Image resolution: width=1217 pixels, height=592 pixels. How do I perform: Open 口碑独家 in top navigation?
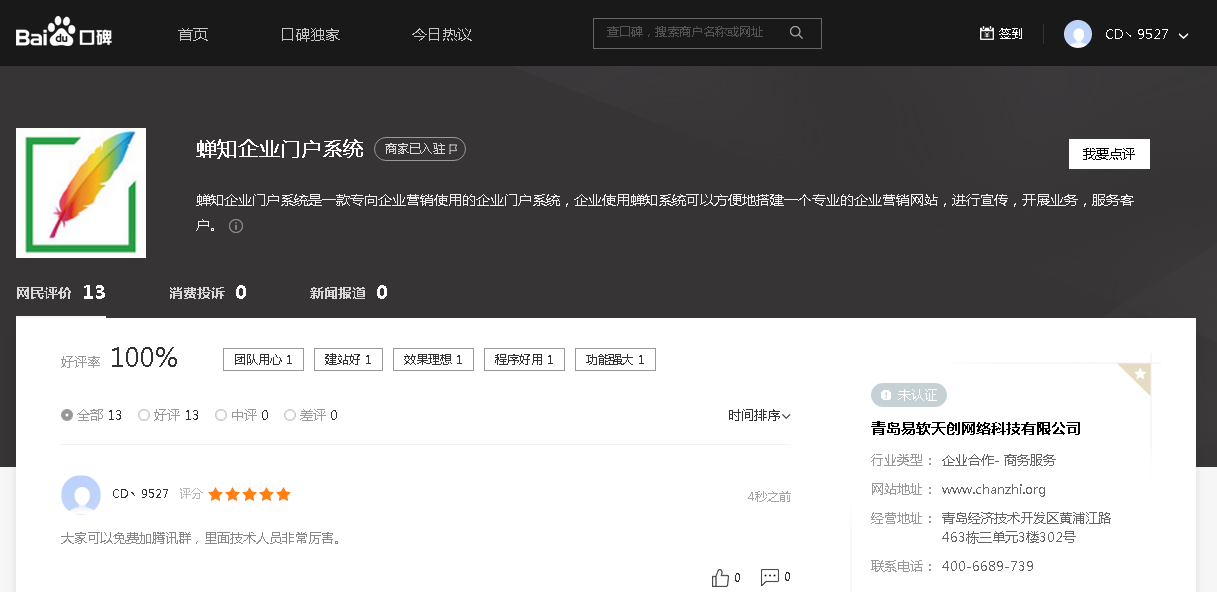(x=310, y=34)
